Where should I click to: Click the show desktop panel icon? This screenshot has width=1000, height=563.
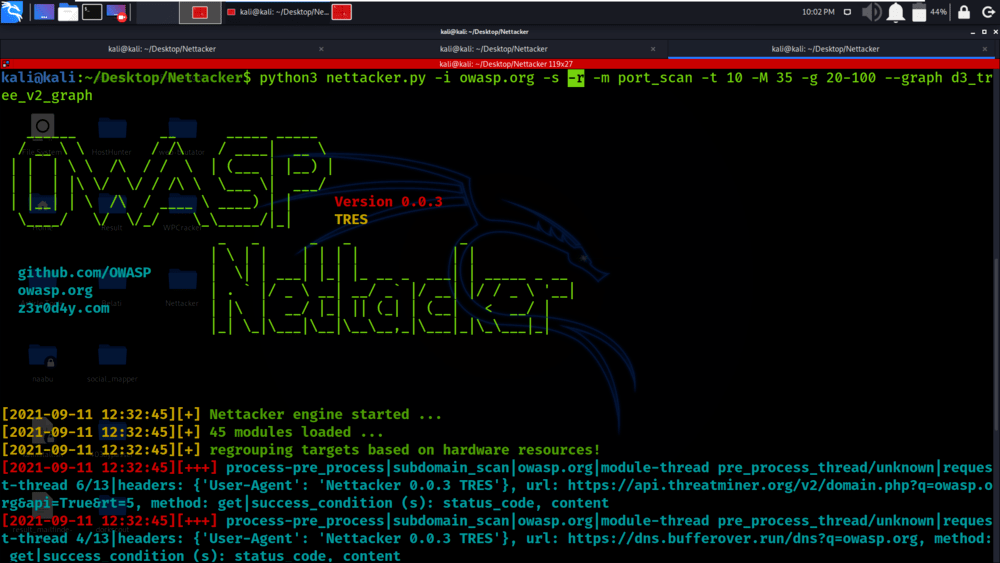pos(44,12)
